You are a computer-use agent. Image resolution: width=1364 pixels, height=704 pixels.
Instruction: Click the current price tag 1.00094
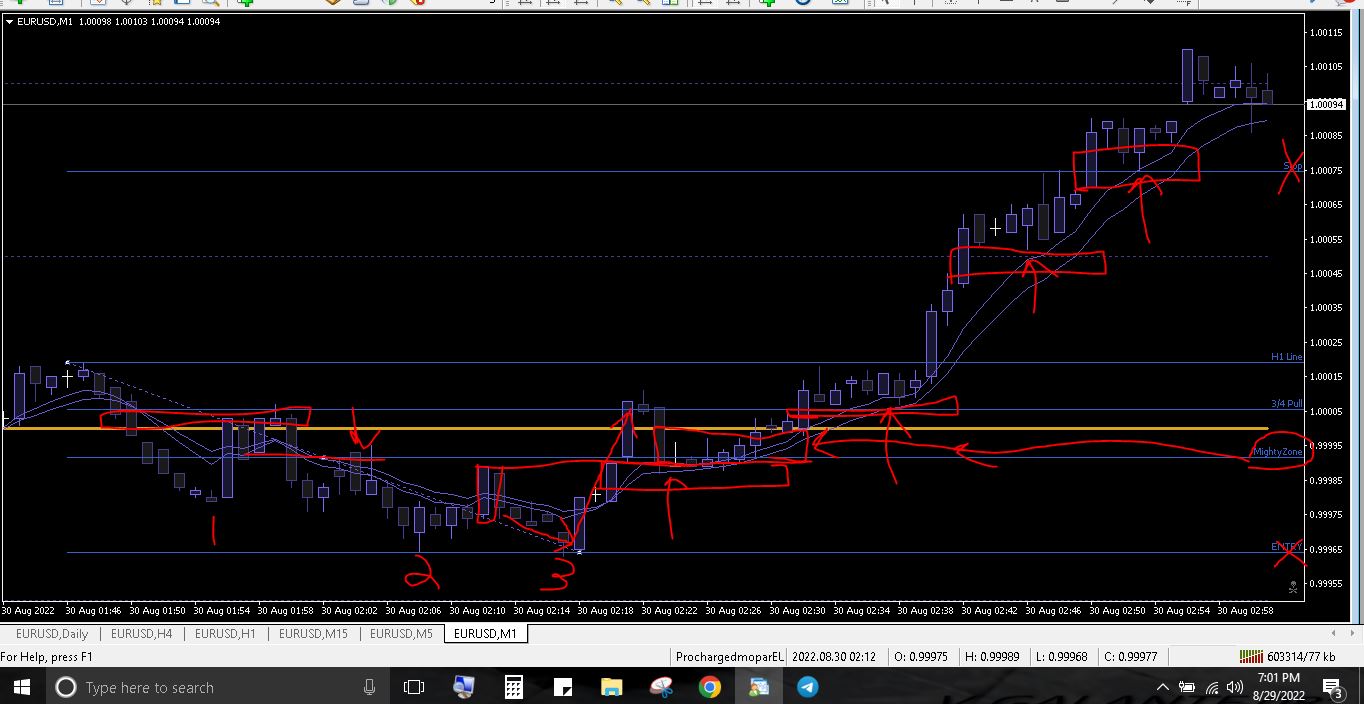coord(1325,104)
